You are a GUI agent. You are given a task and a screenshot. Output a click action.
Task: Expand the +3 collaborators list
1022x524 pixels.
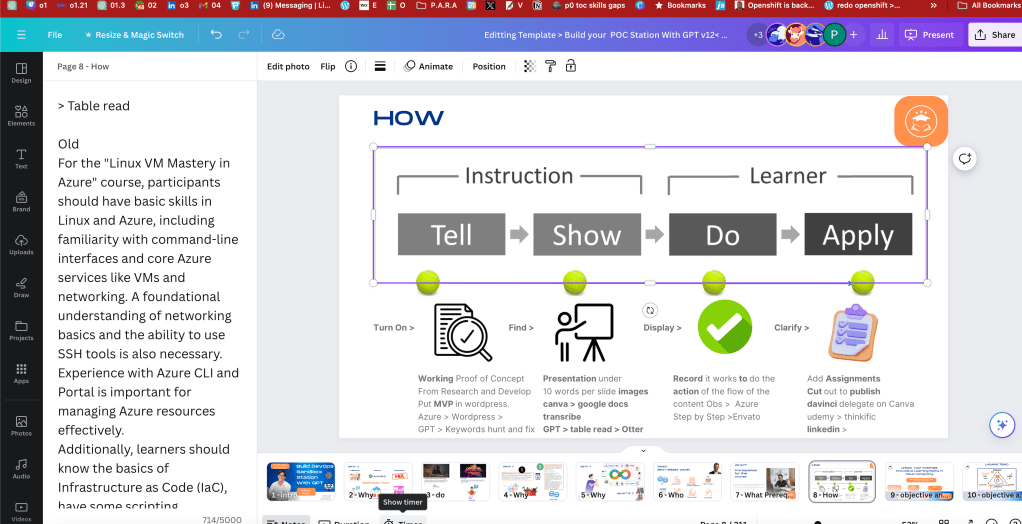click(x=757, y=35)
